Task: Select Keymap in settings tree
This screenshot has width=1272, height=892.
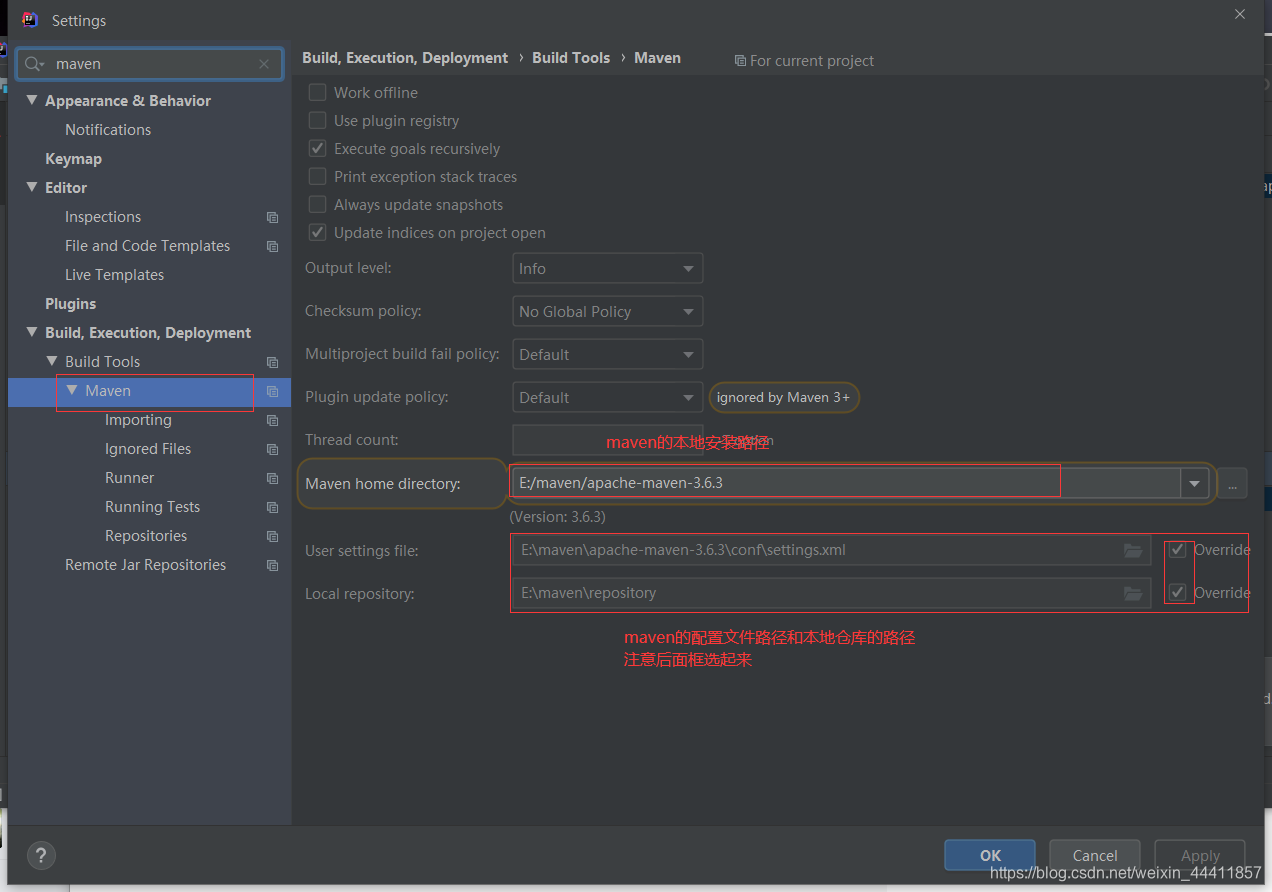Action: point(73,159)
